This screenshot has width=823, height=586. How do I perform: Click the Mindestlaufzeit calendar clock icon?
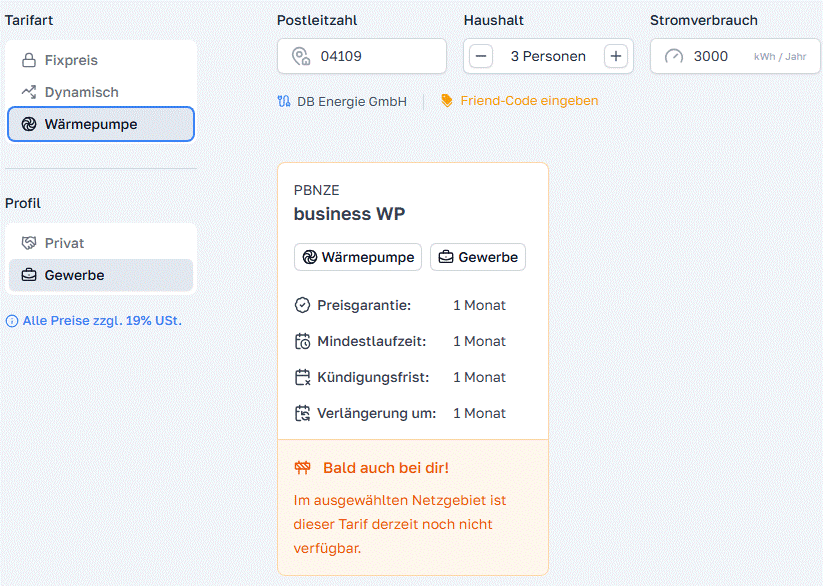(303, 341)
